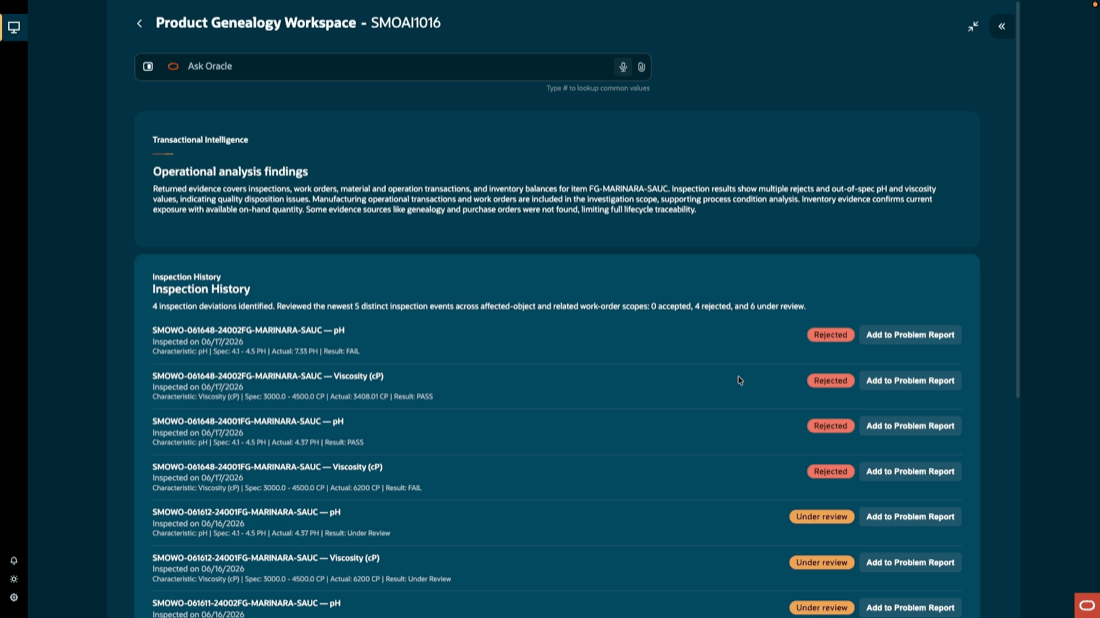Click Rejected badge on SMOWO-061648-24001 Viscosity row

pyautogui.click(x=831, y=471)
